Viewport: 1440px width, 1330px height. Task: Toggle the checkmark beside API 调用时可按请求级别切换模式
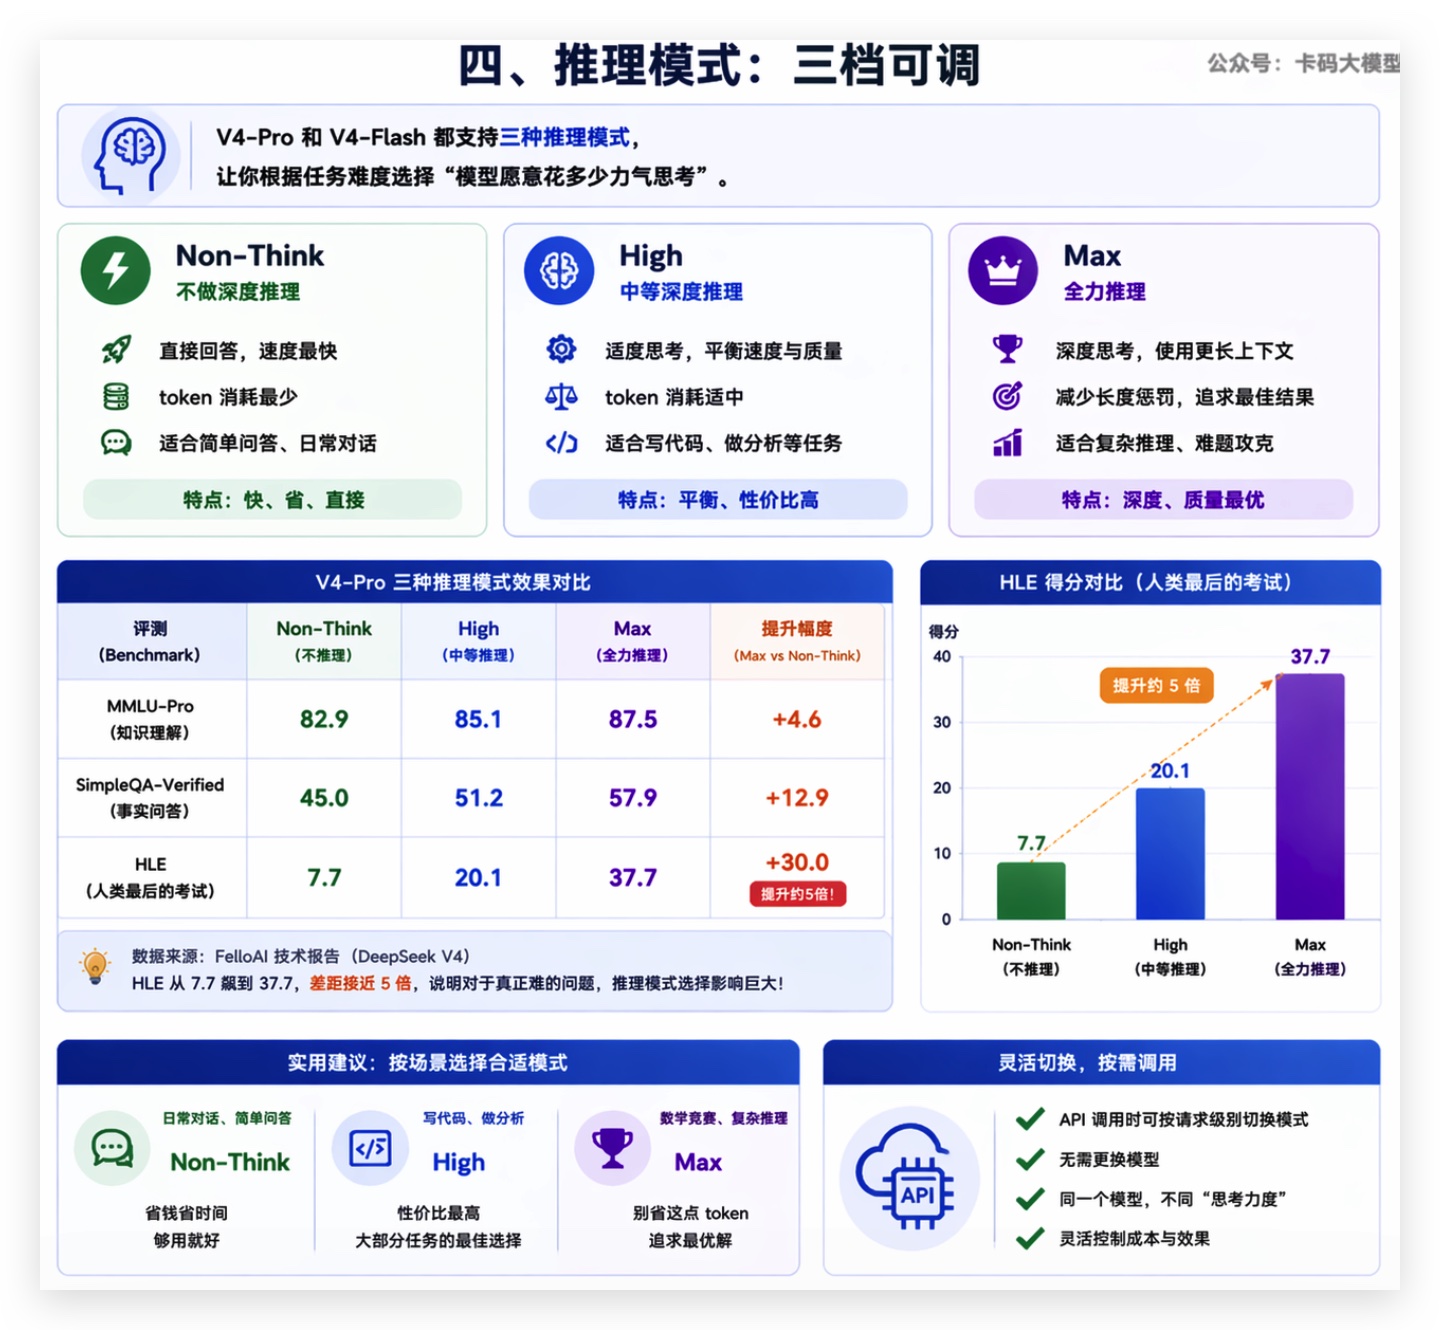(x=1030, y=1119)
